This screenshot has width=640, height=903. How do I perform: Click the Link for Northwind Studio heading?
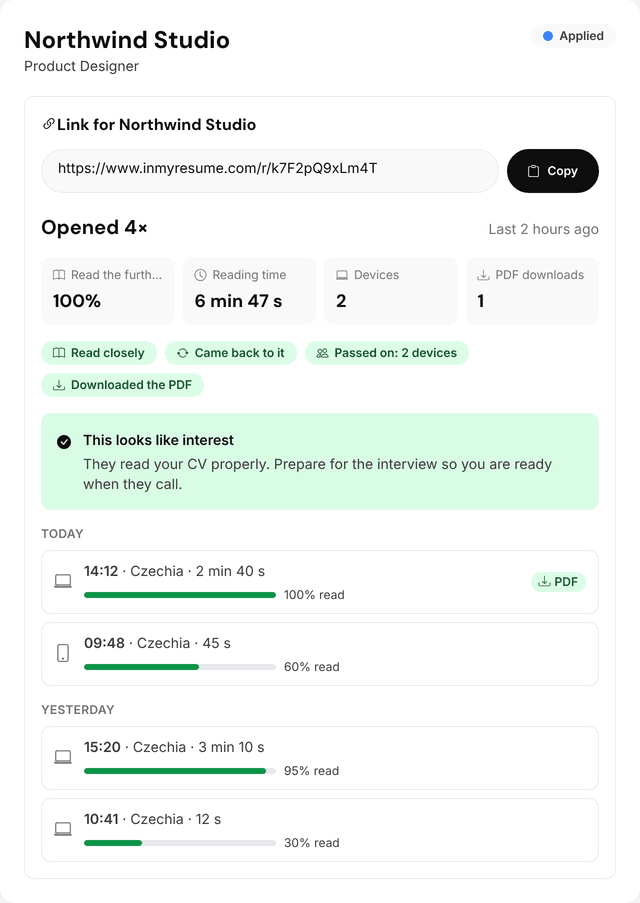(x=156, y=124)
